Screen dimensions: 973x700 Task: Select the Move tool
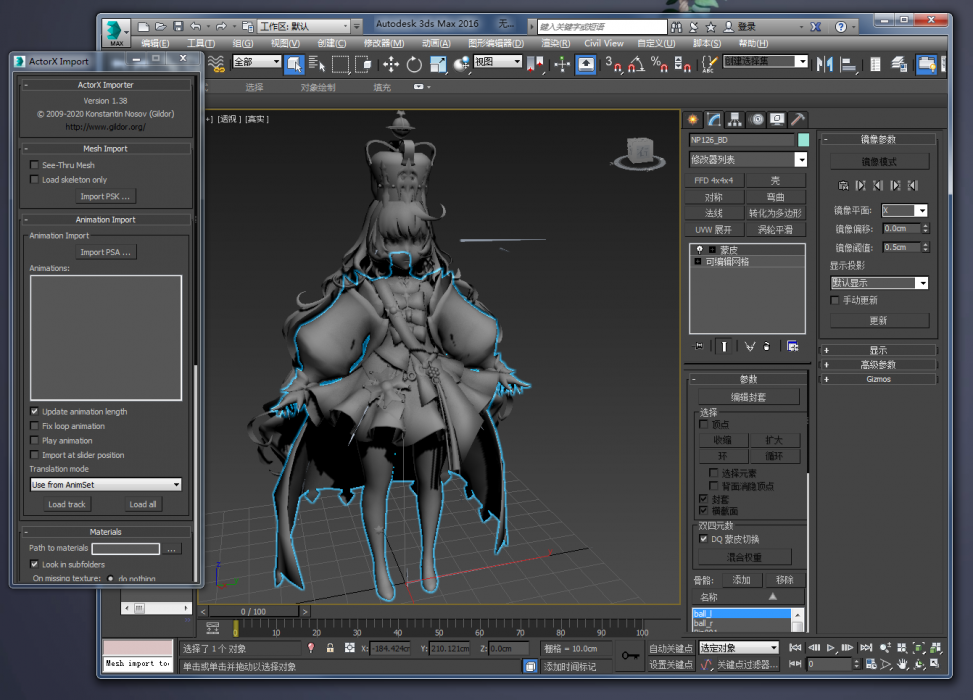(x=391, y=64)
